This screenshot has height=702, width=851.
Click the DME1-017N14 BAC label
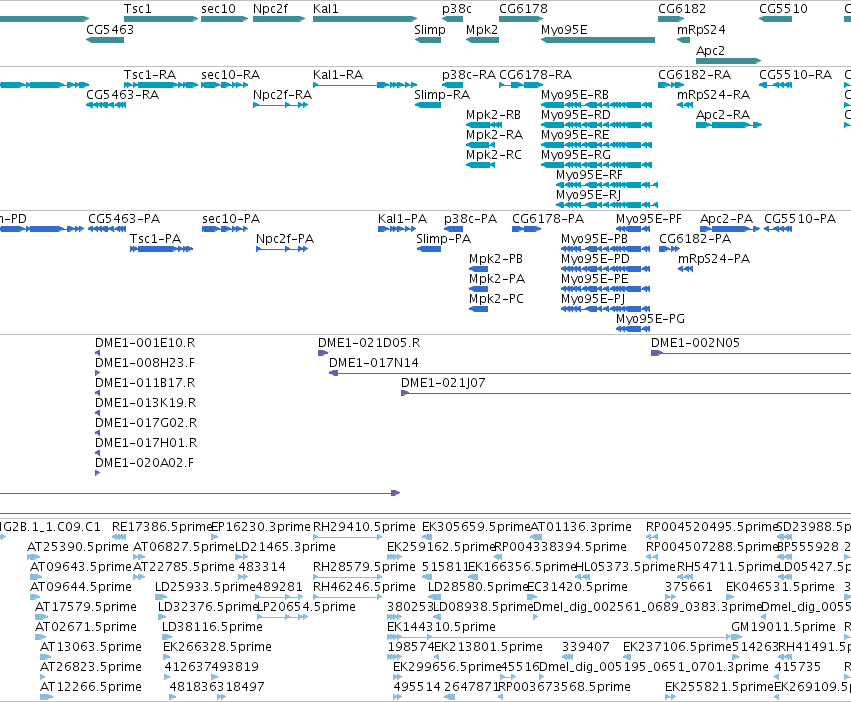[374, 363]
